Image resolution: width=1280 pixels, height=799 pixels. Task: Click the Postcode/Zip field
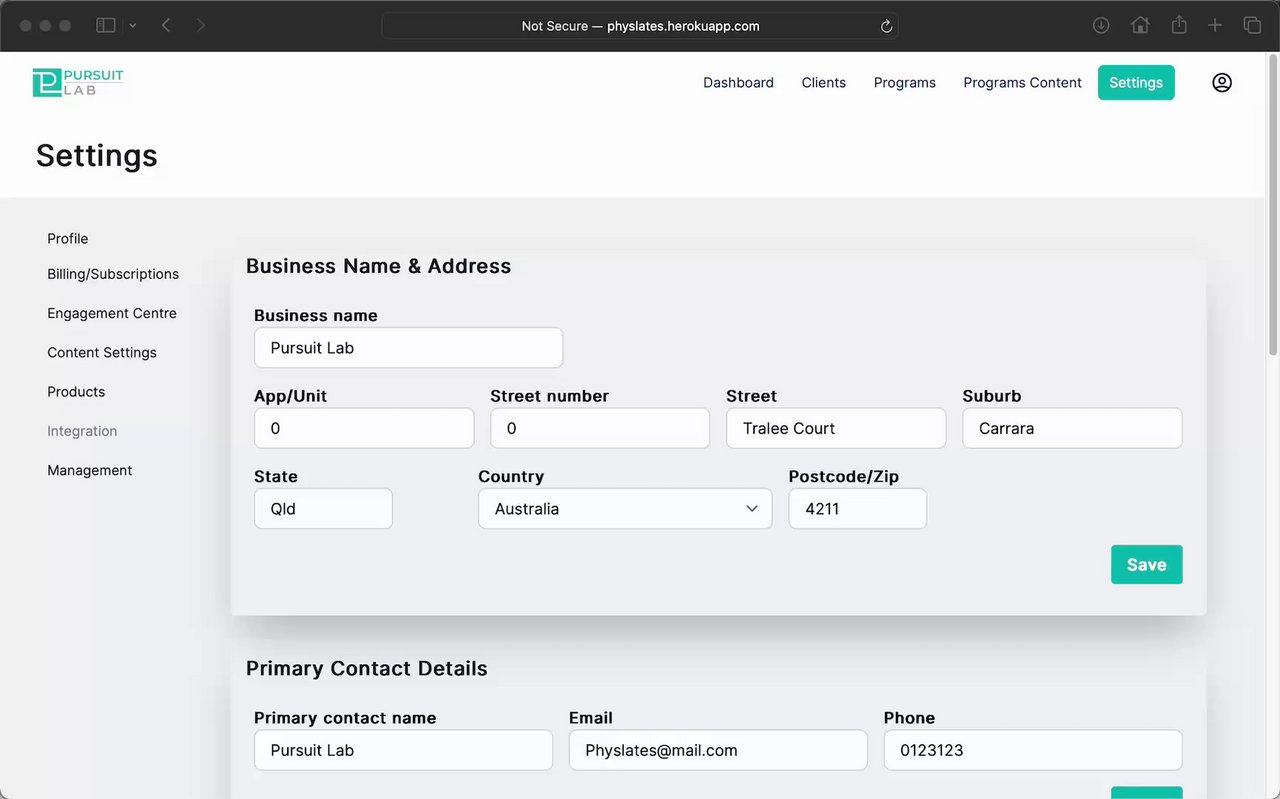tap(858, 509)
